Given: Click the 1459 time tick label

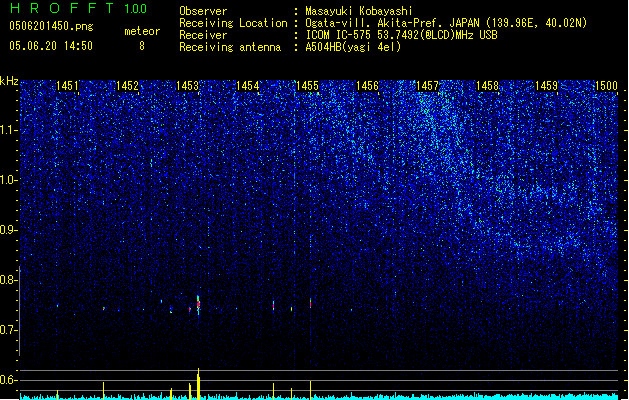Looking at the screenshot, I should [x=547, y=85].
